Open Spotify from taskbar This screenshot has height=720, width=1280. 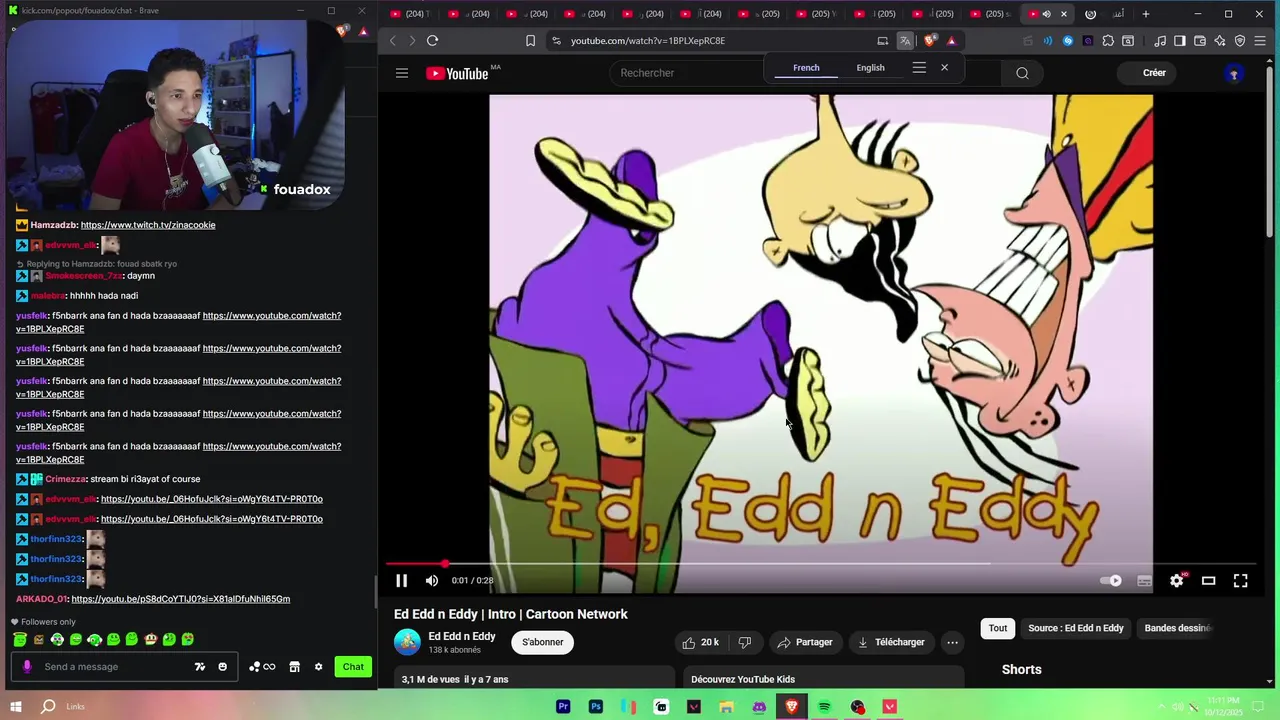click(x=824, y=707)
